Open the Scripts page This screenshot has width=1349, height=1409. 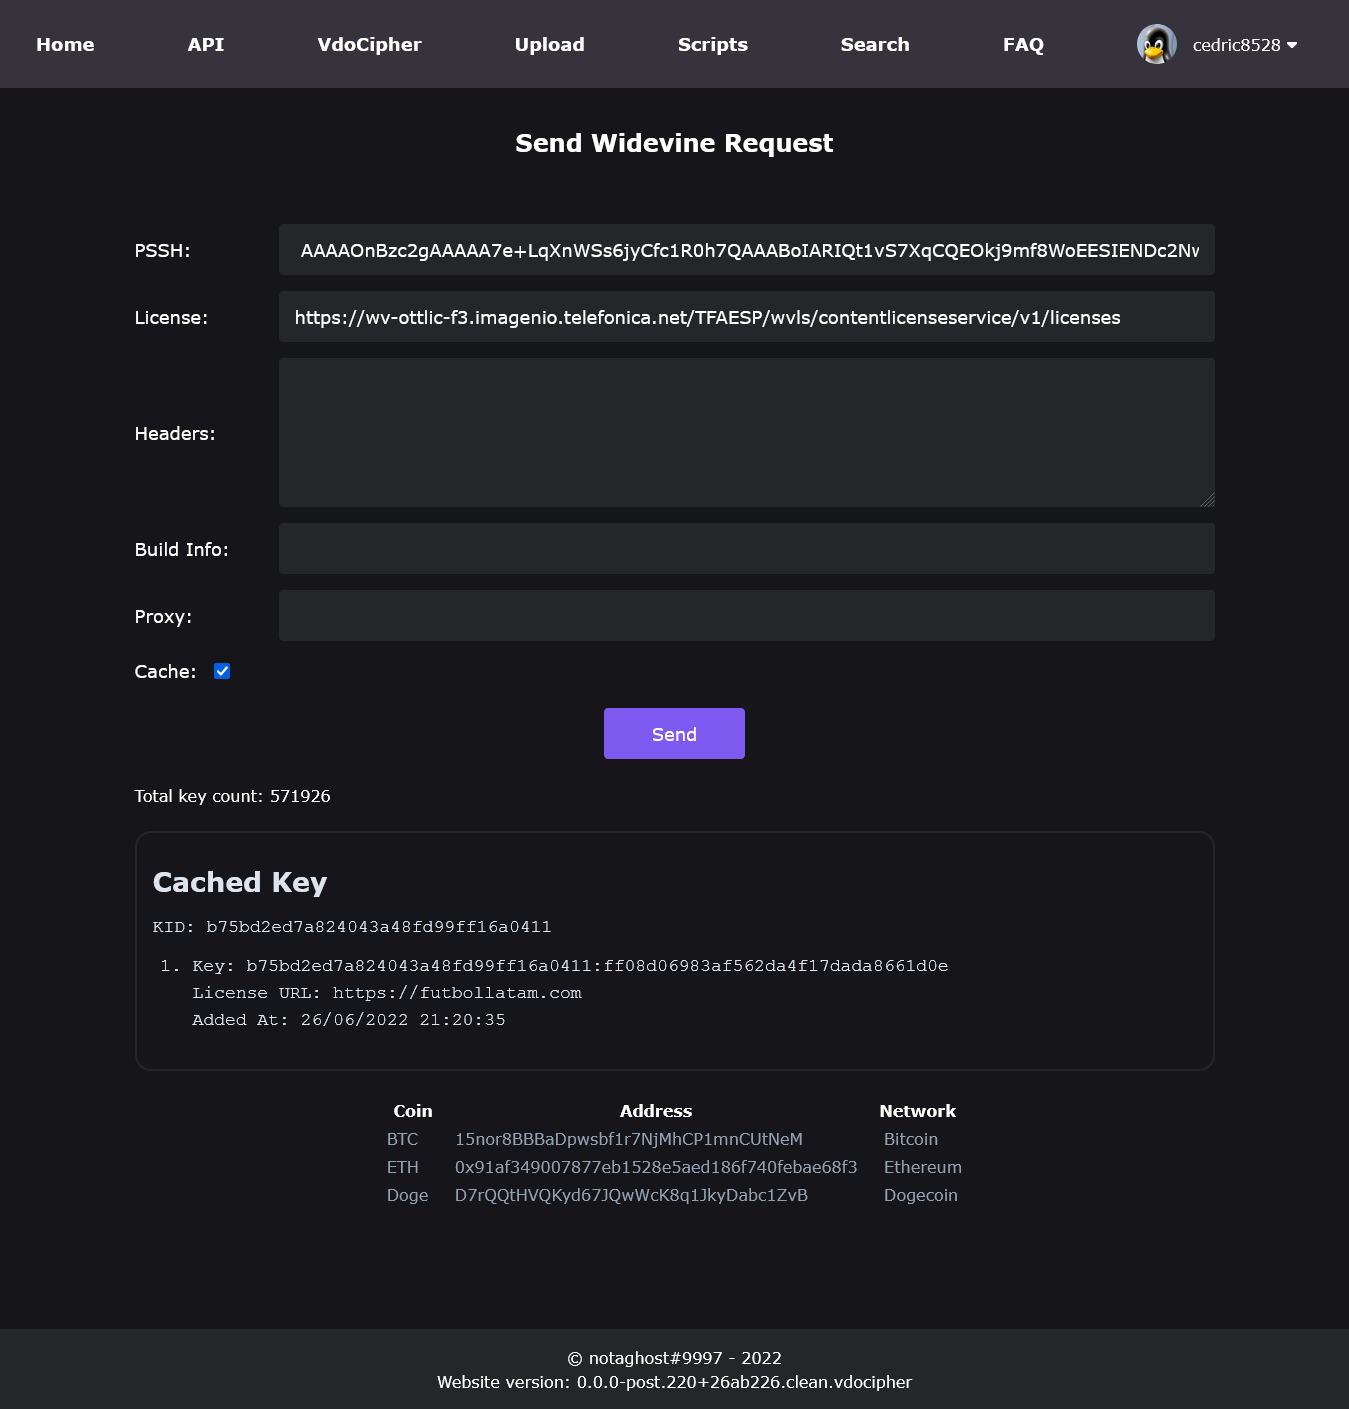point(712,44)
